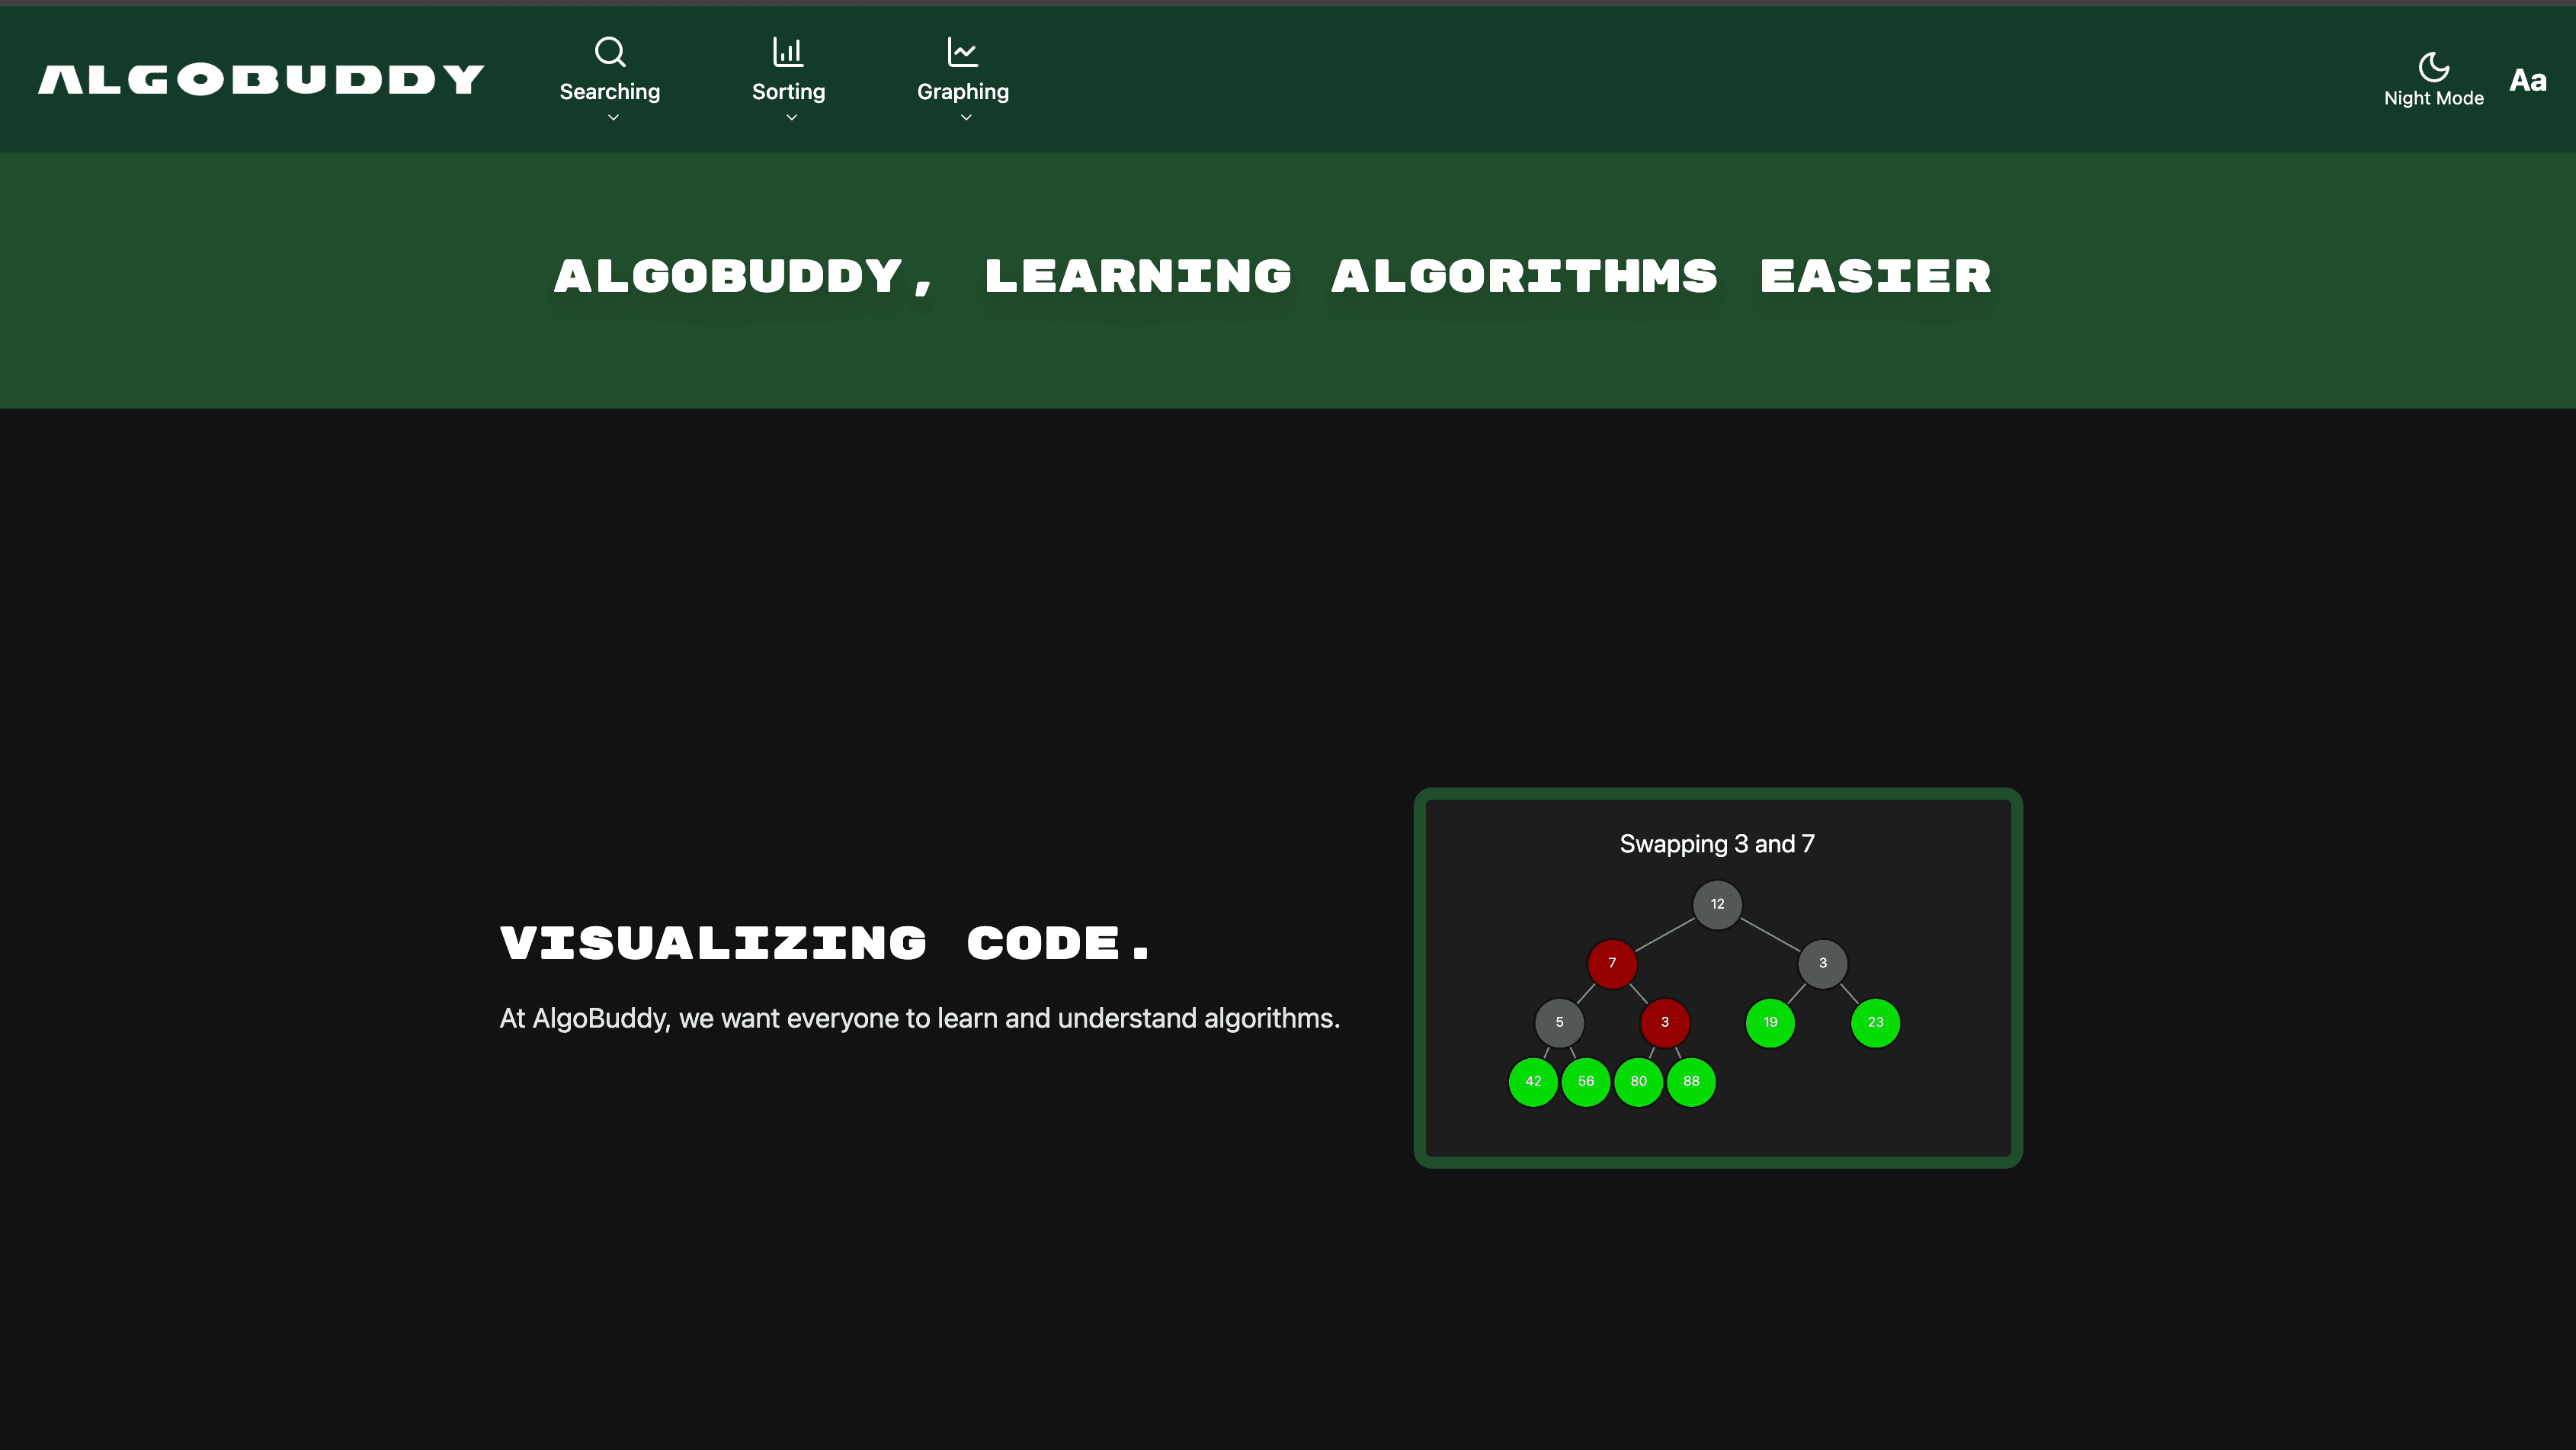The height and width of the screenshot is (1450, 2576).
Task: Open the Graphing menu label
Action: pyautogui.click(x=962, y=92)
